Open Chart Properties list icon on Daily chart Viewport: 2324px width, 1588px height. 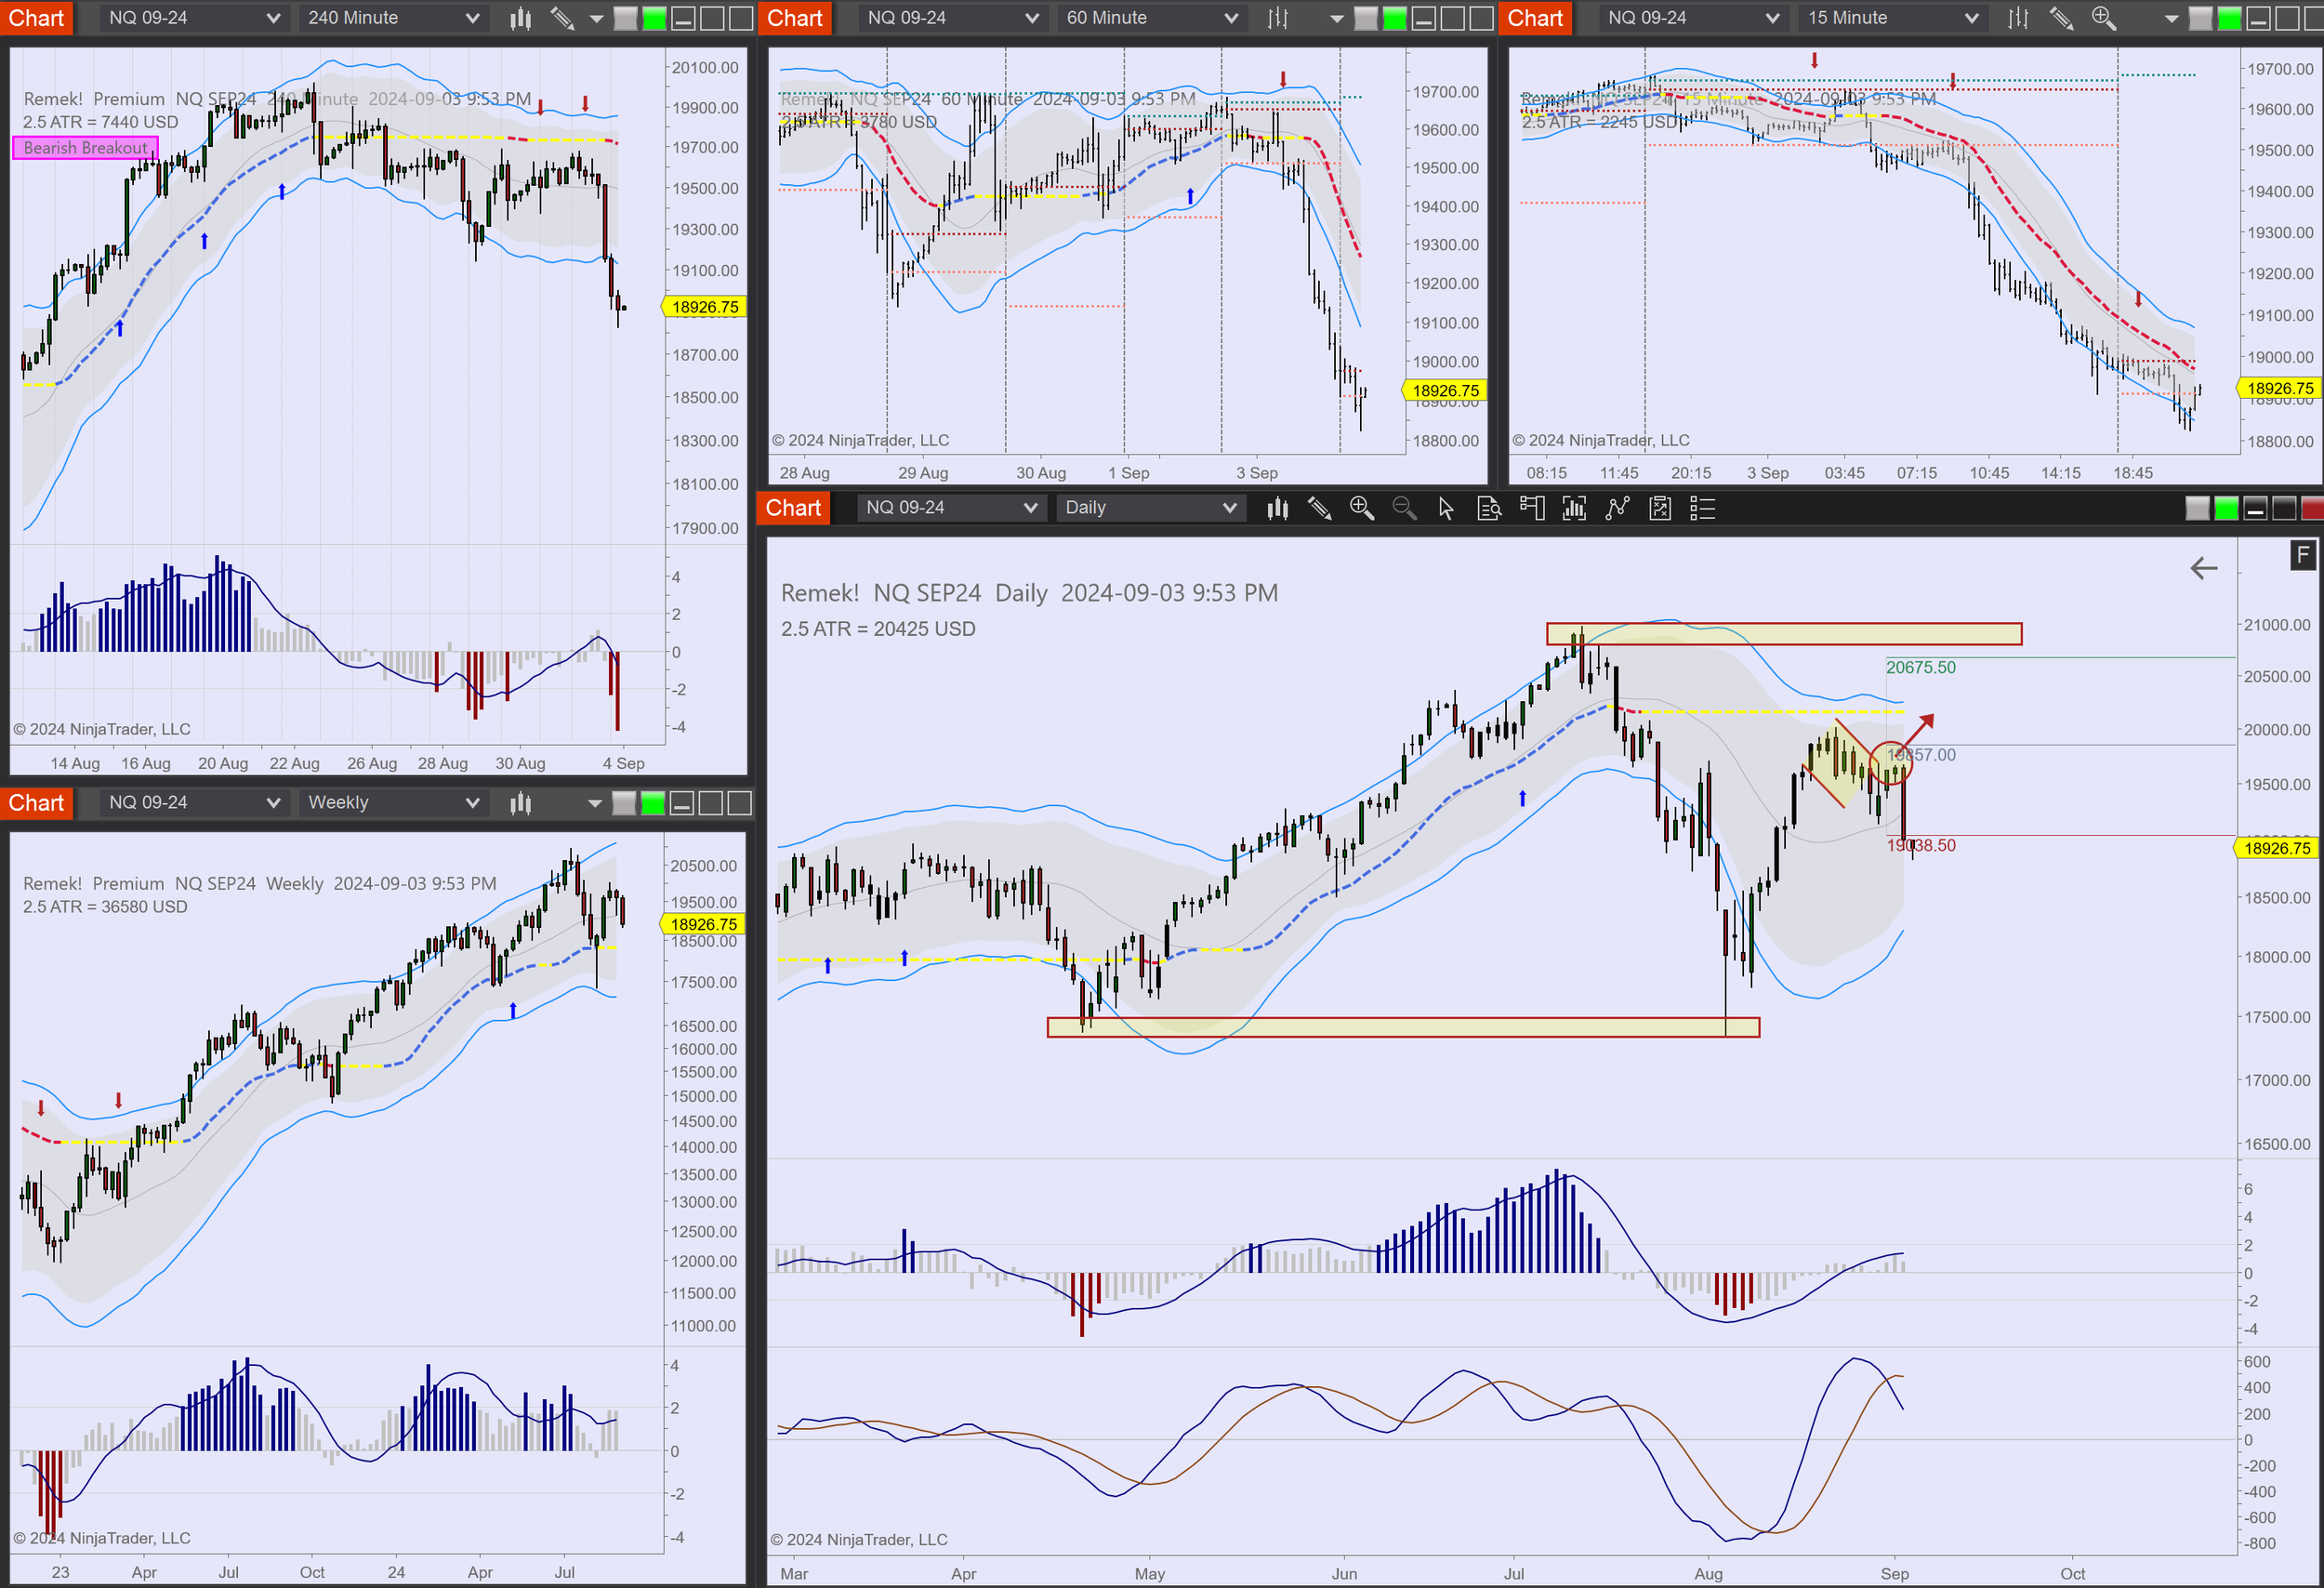click(x=1702, y=508)
